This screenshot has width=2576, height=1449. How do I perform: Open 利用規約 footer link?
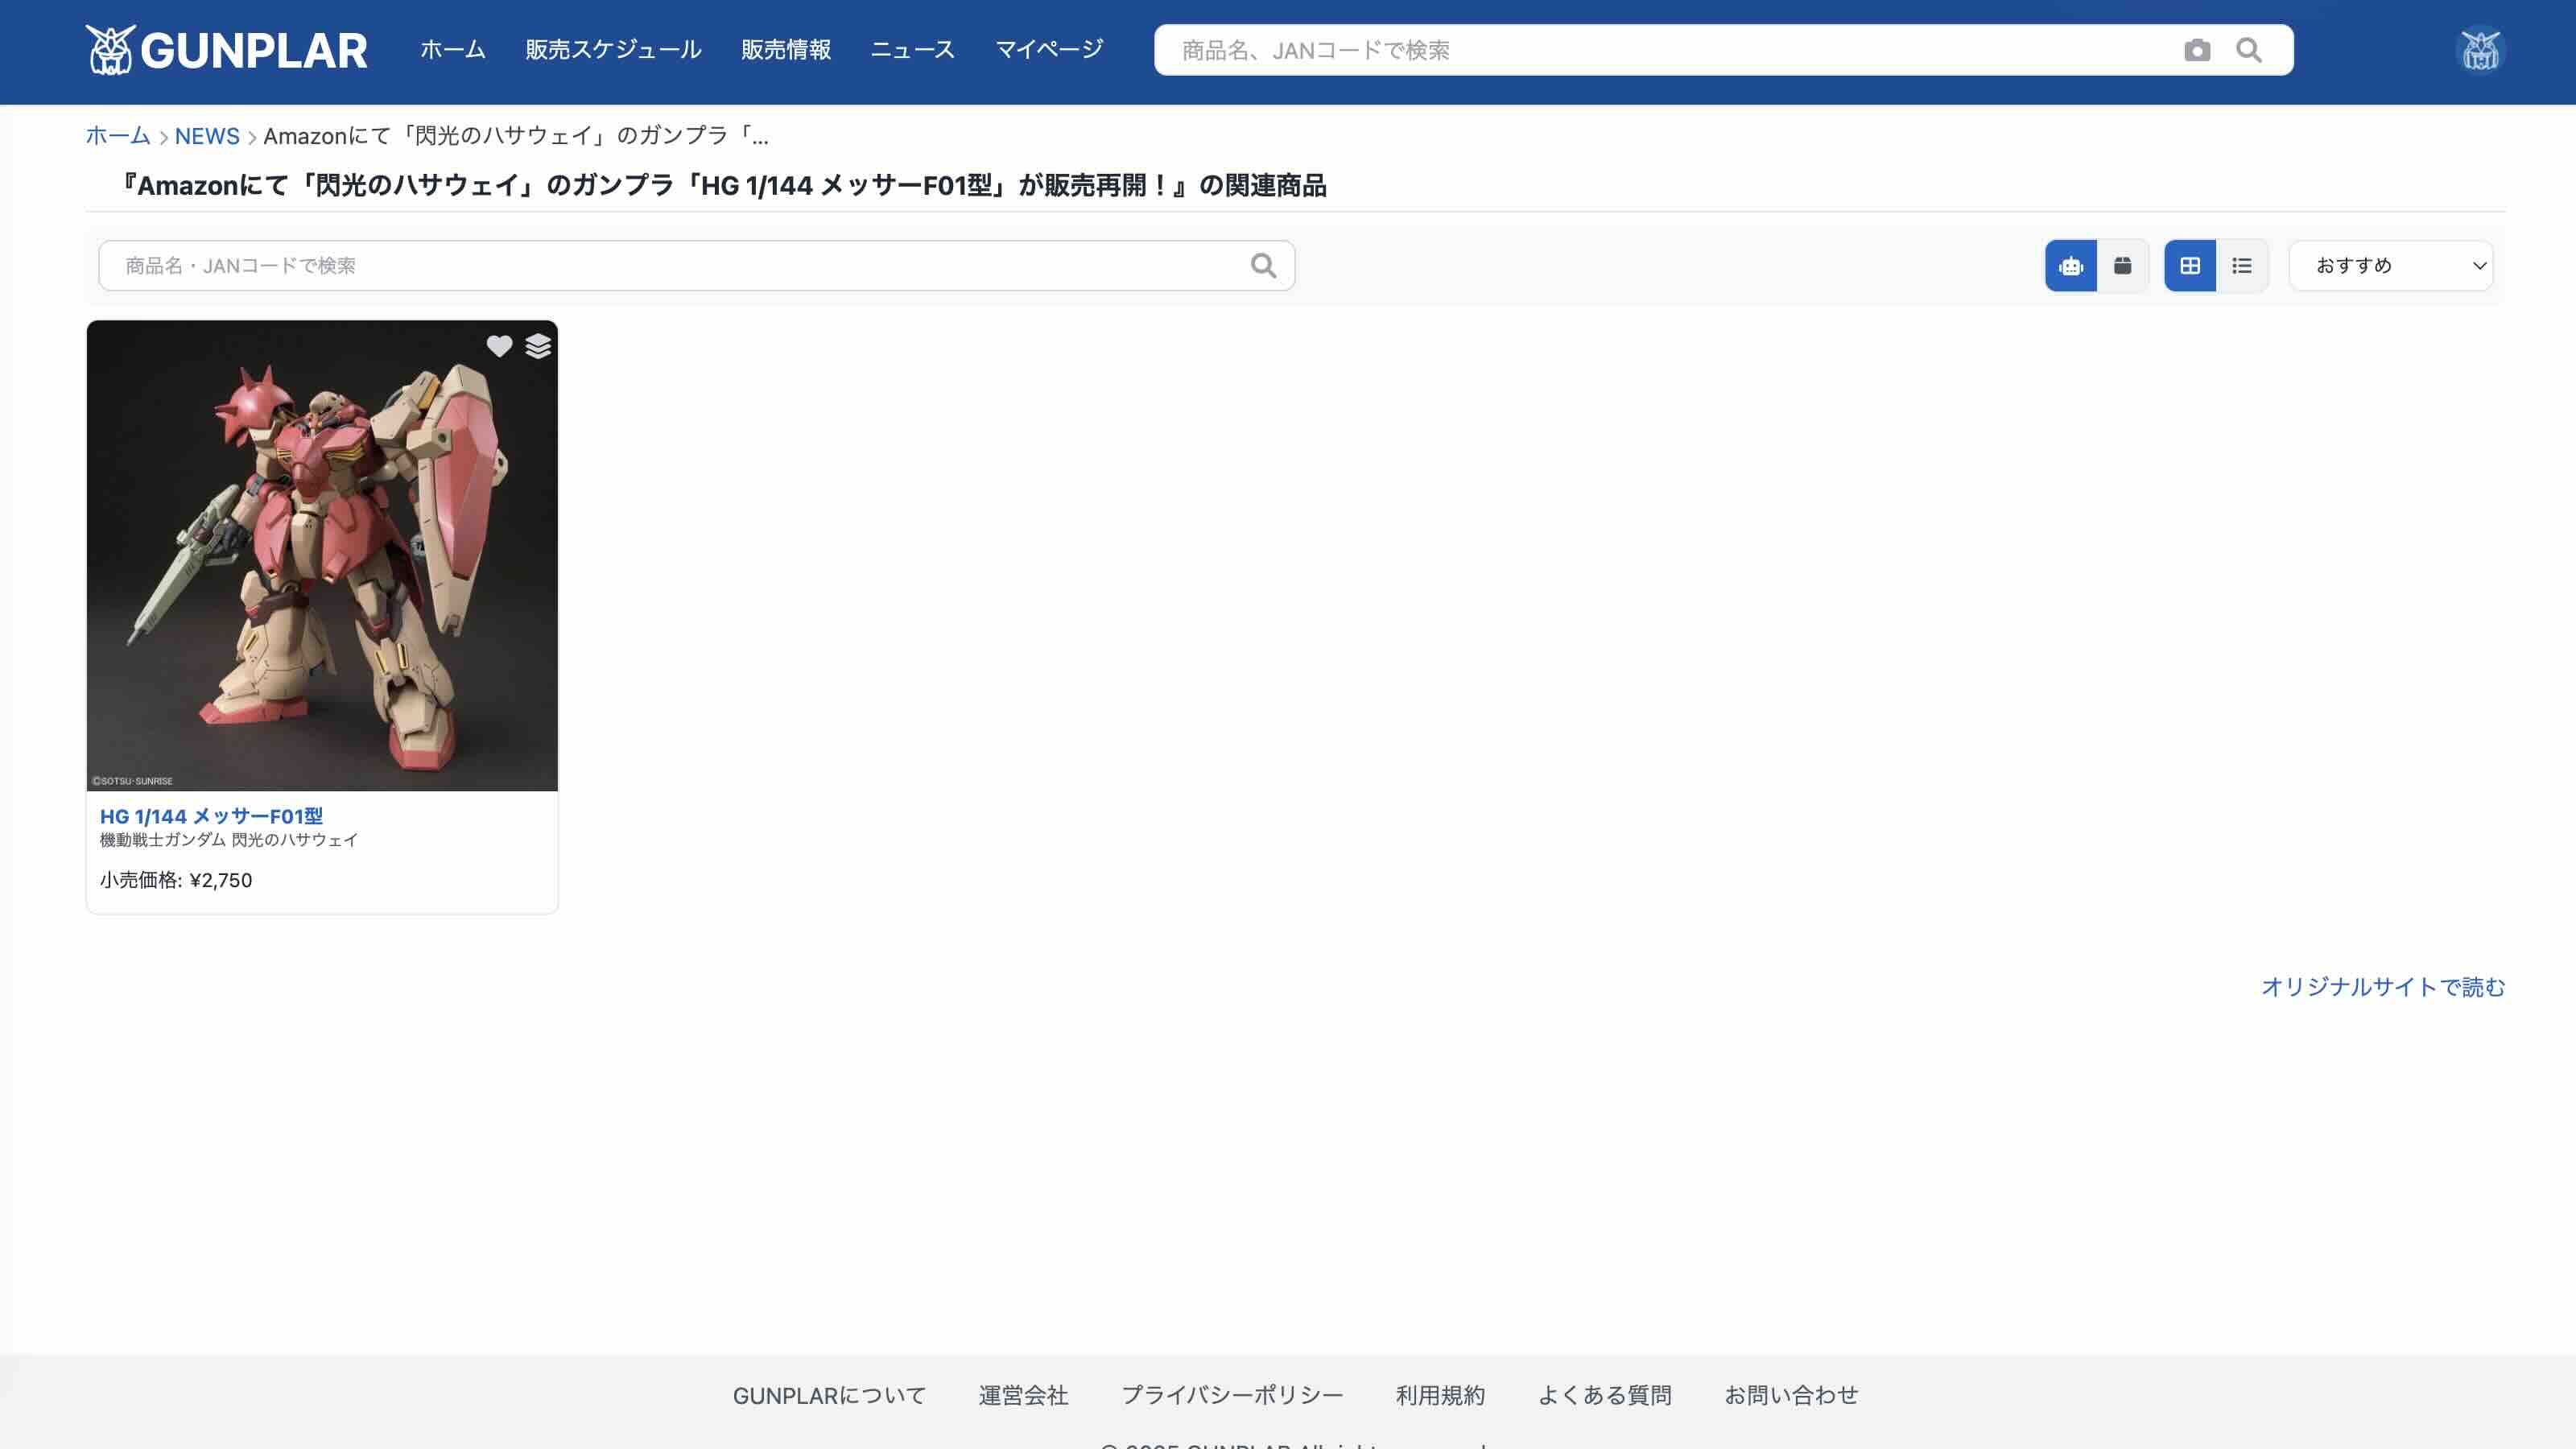(1440, 1395)
